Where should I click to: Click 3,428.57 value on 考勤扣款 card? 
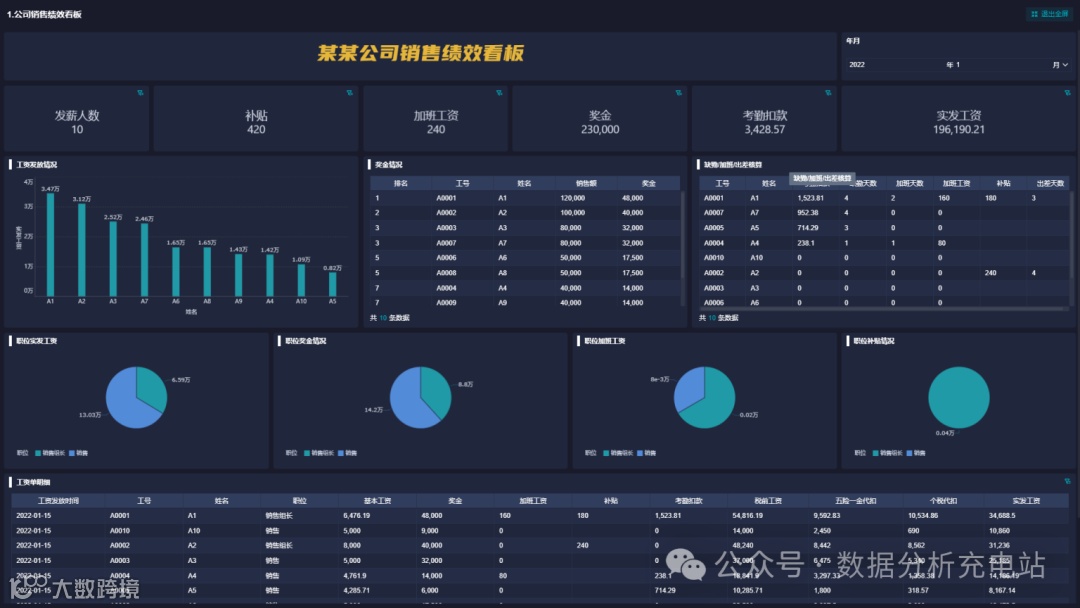(765, 129)
